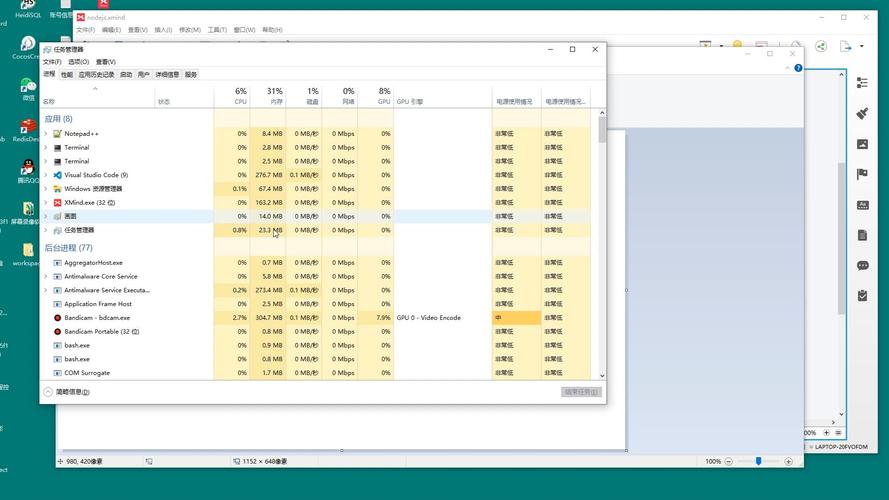
Task: Open the CocosCreator desktop icon
Action: coord(27,47)
